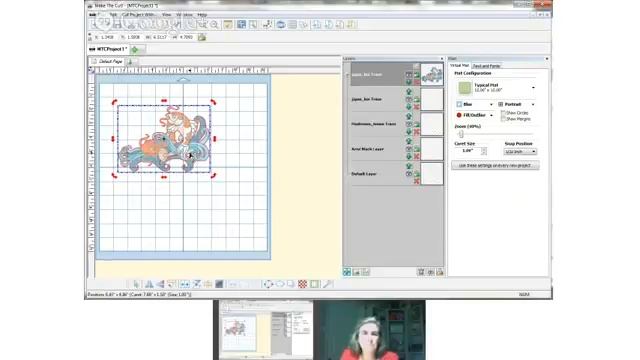Select the pointer tool in bottom toolbar
This screenshot has height=360, width=640.
[x=136, y=284]
